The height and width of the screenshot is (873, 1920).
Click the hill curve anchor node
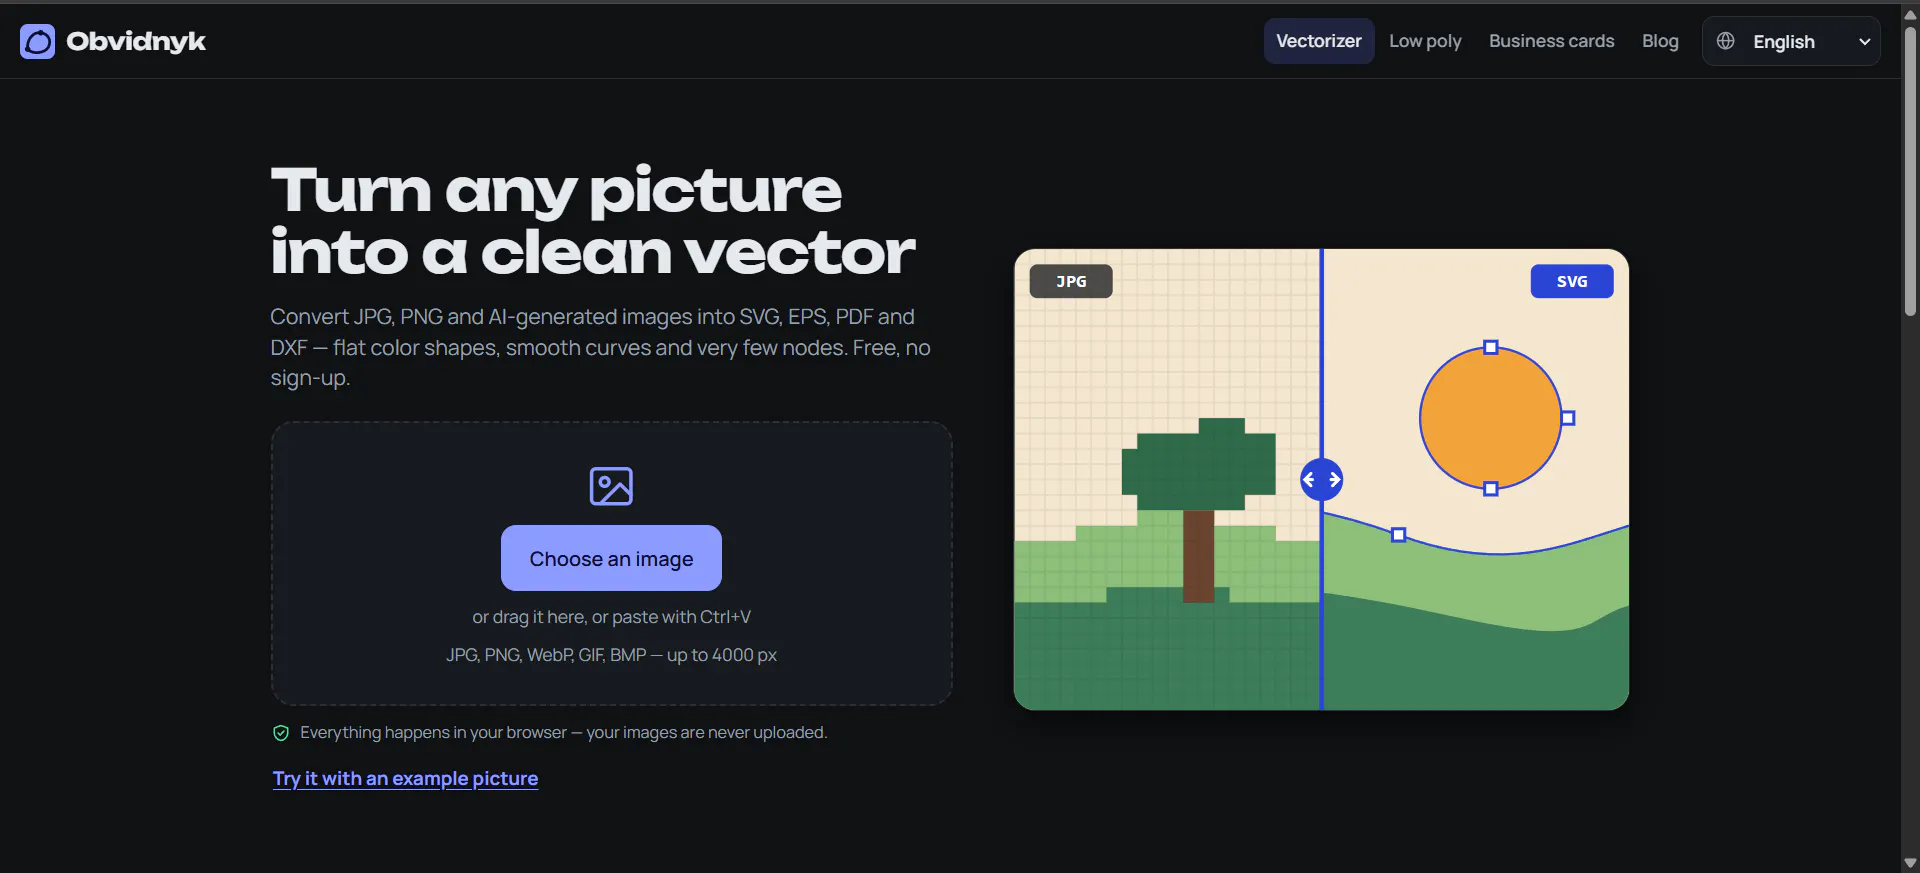[x=1399, y=535]
